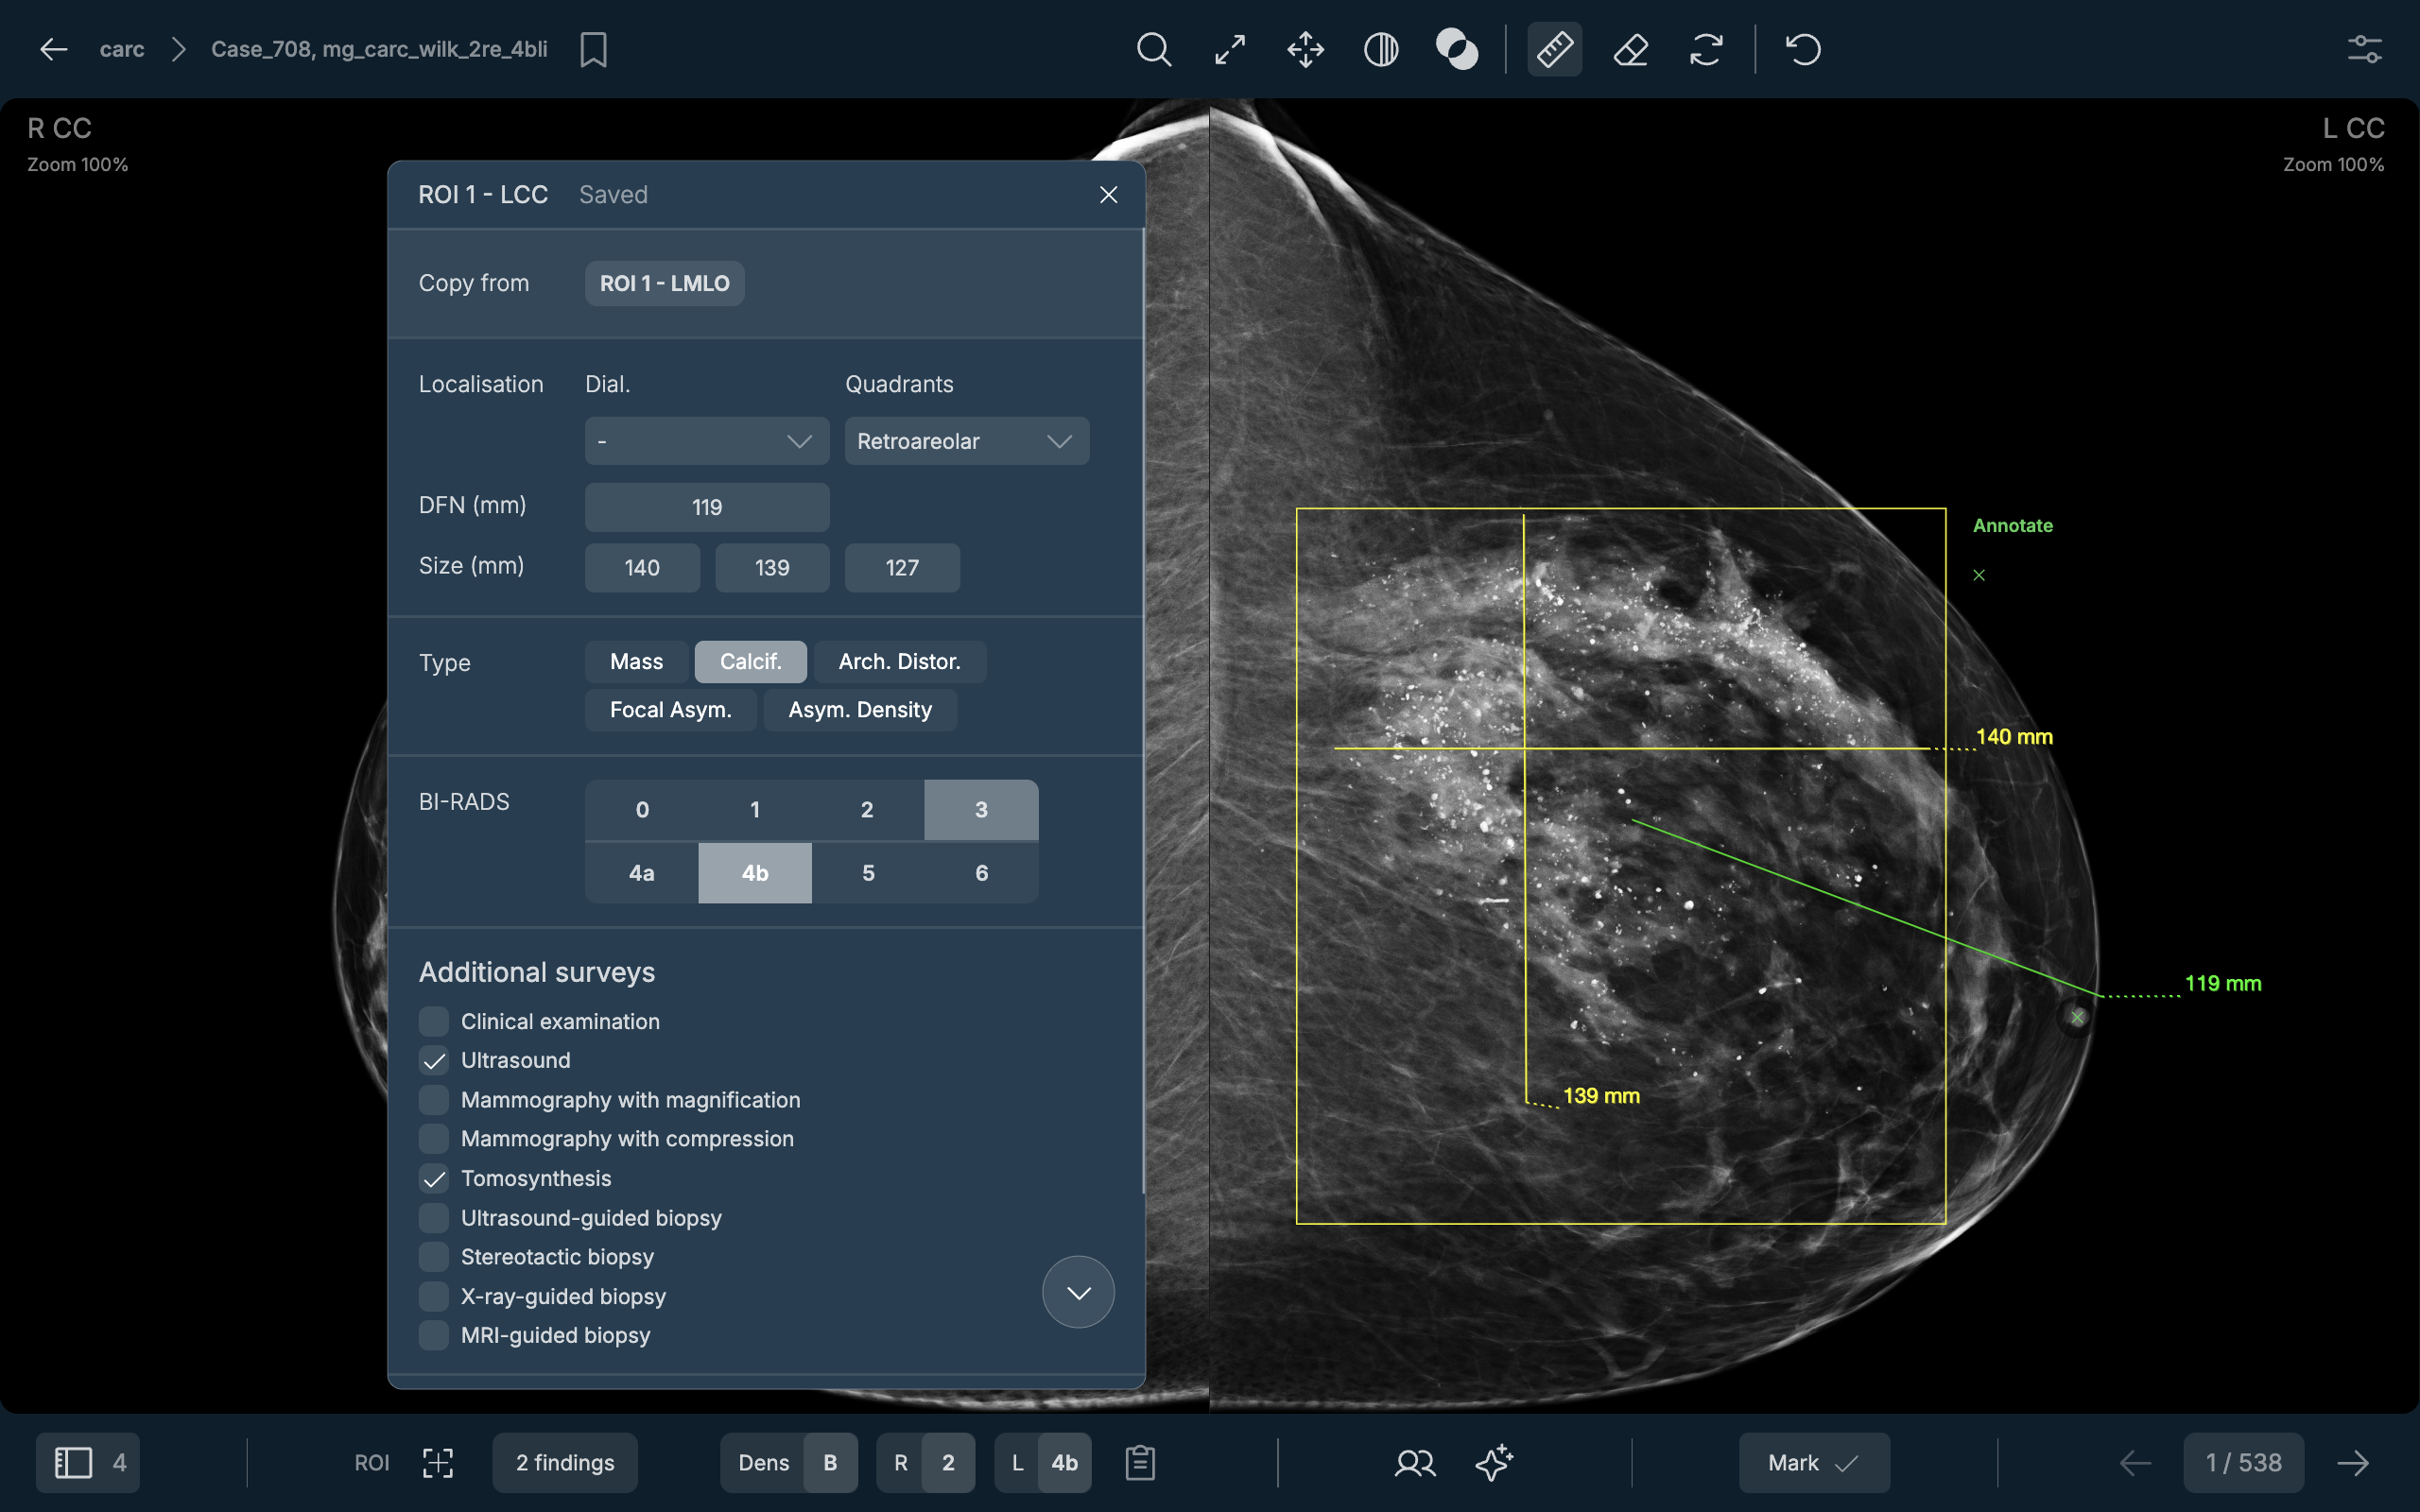The image size is (2420, 1512).
Task: Check Mammography with magnification option
Action: [x=434, y=1100]
